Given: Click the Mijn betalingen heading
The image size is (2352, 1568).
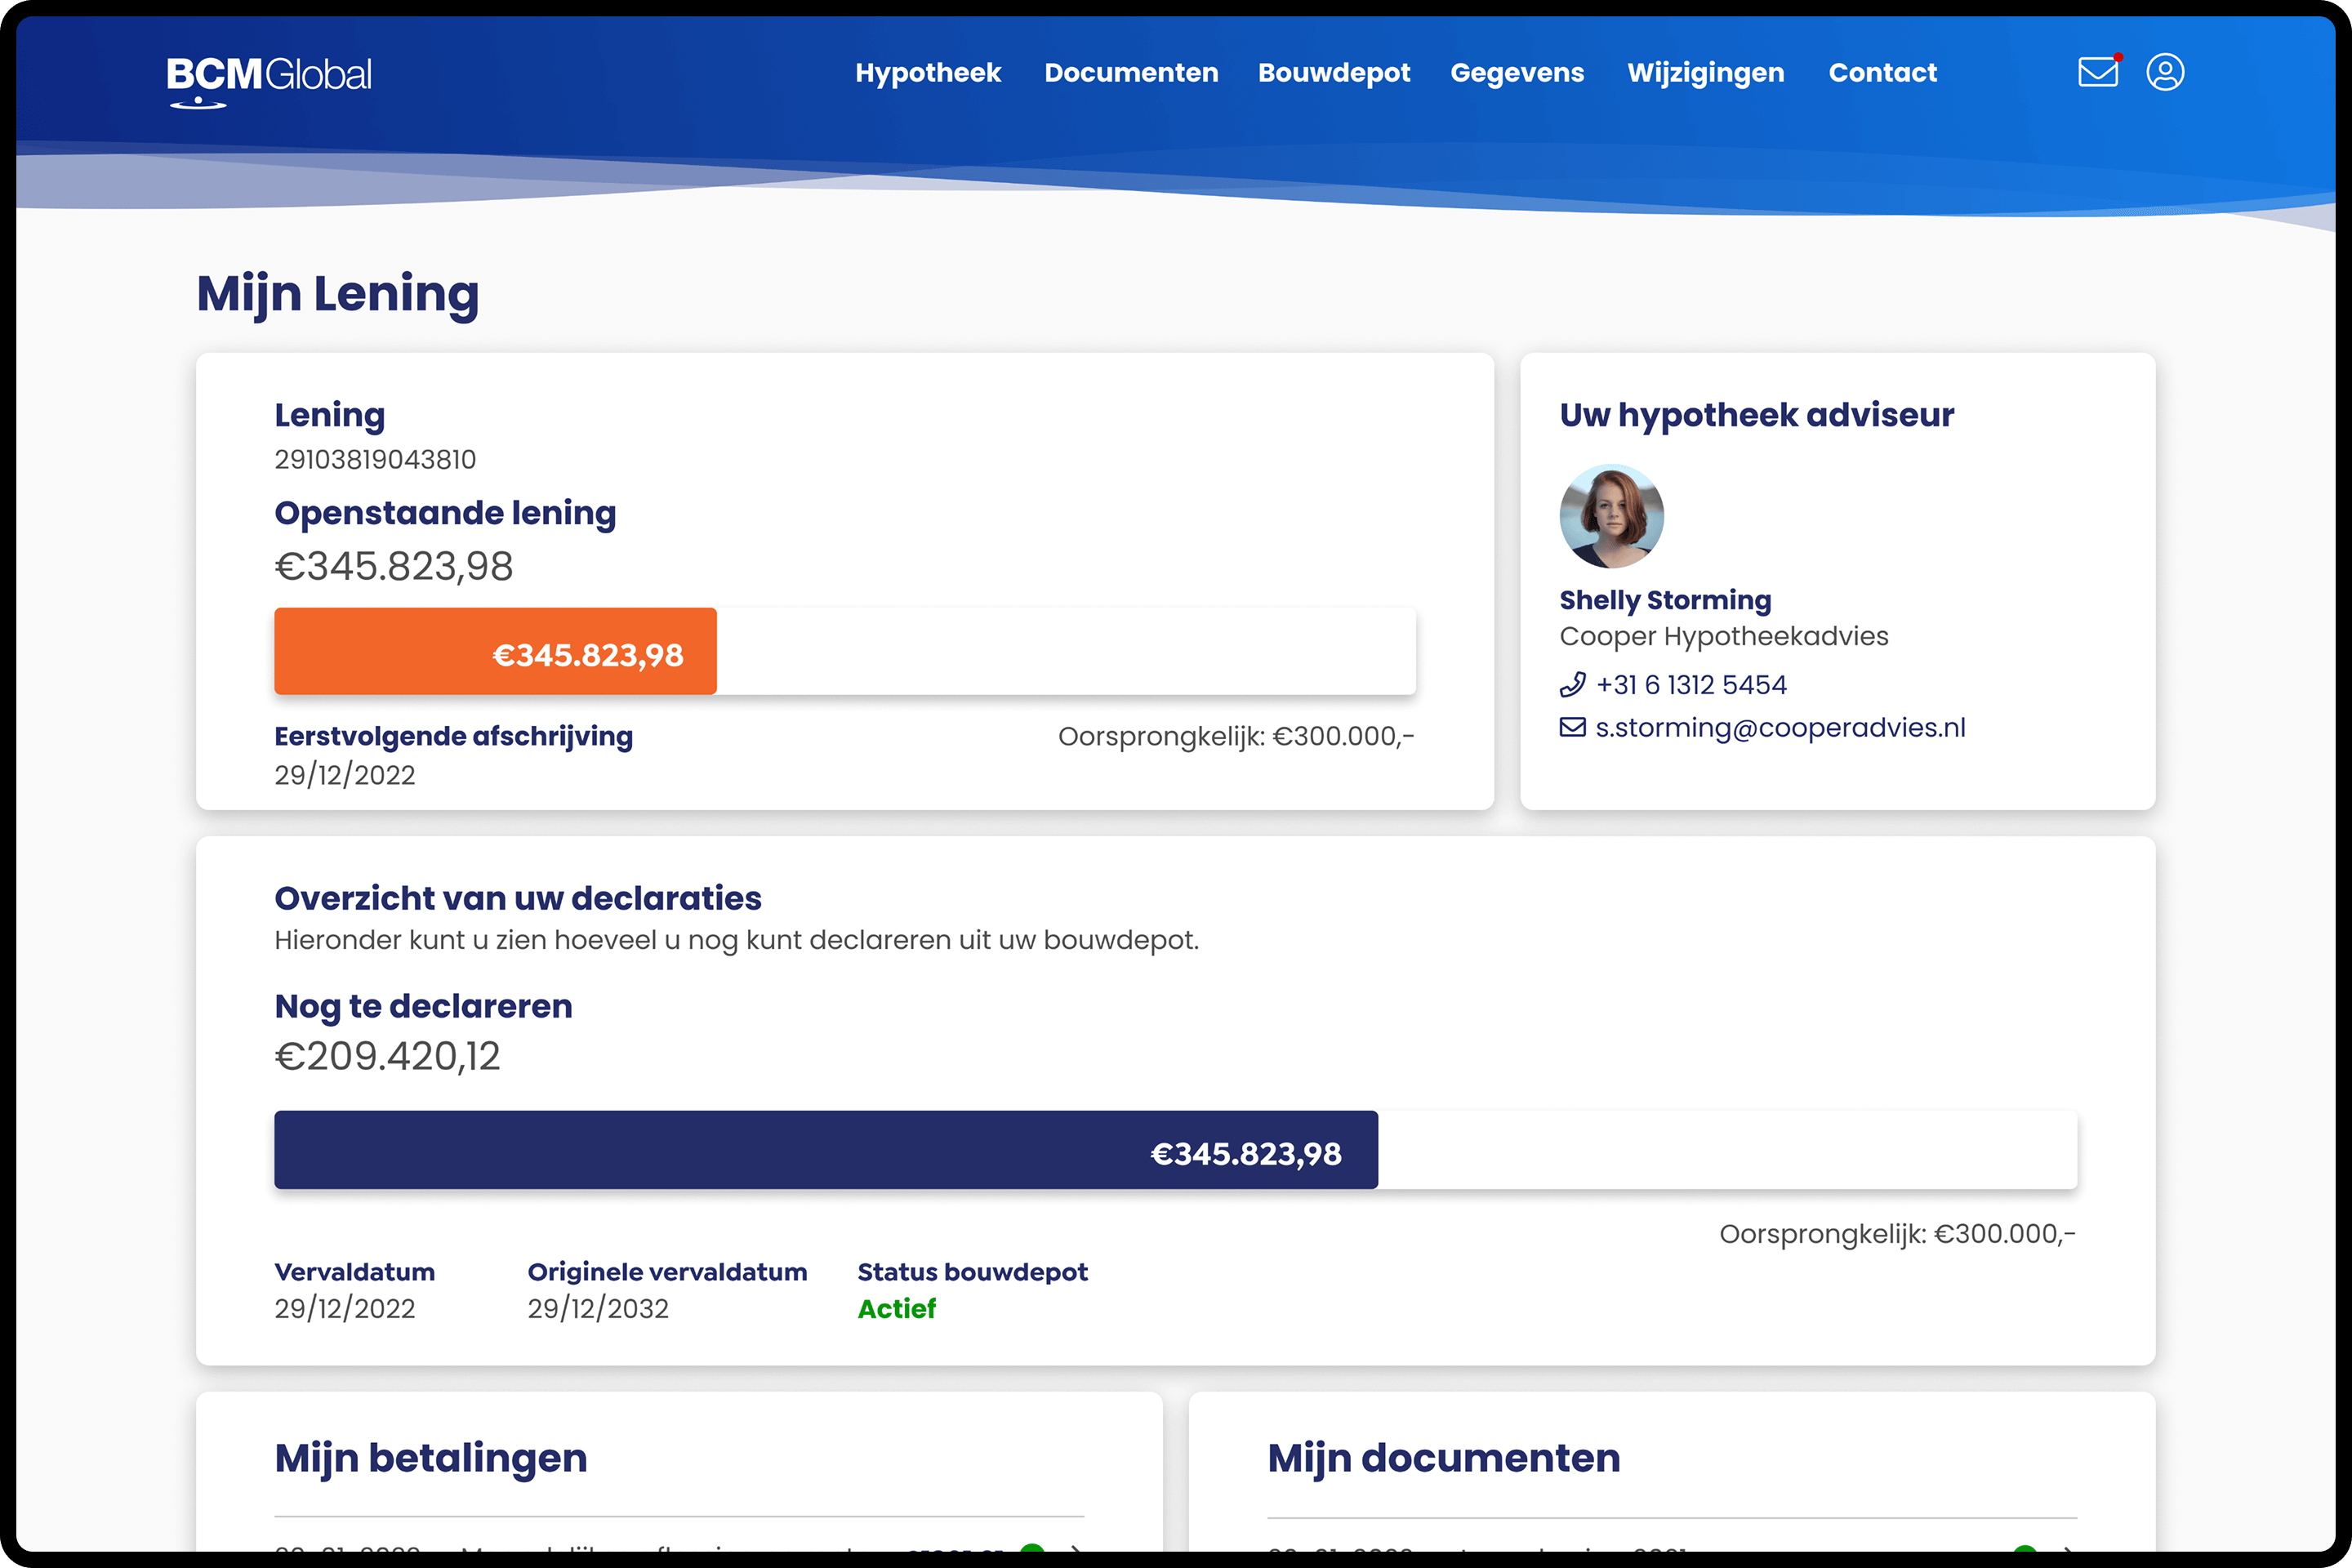Looking at the screenshot, I should (430, 1458).
